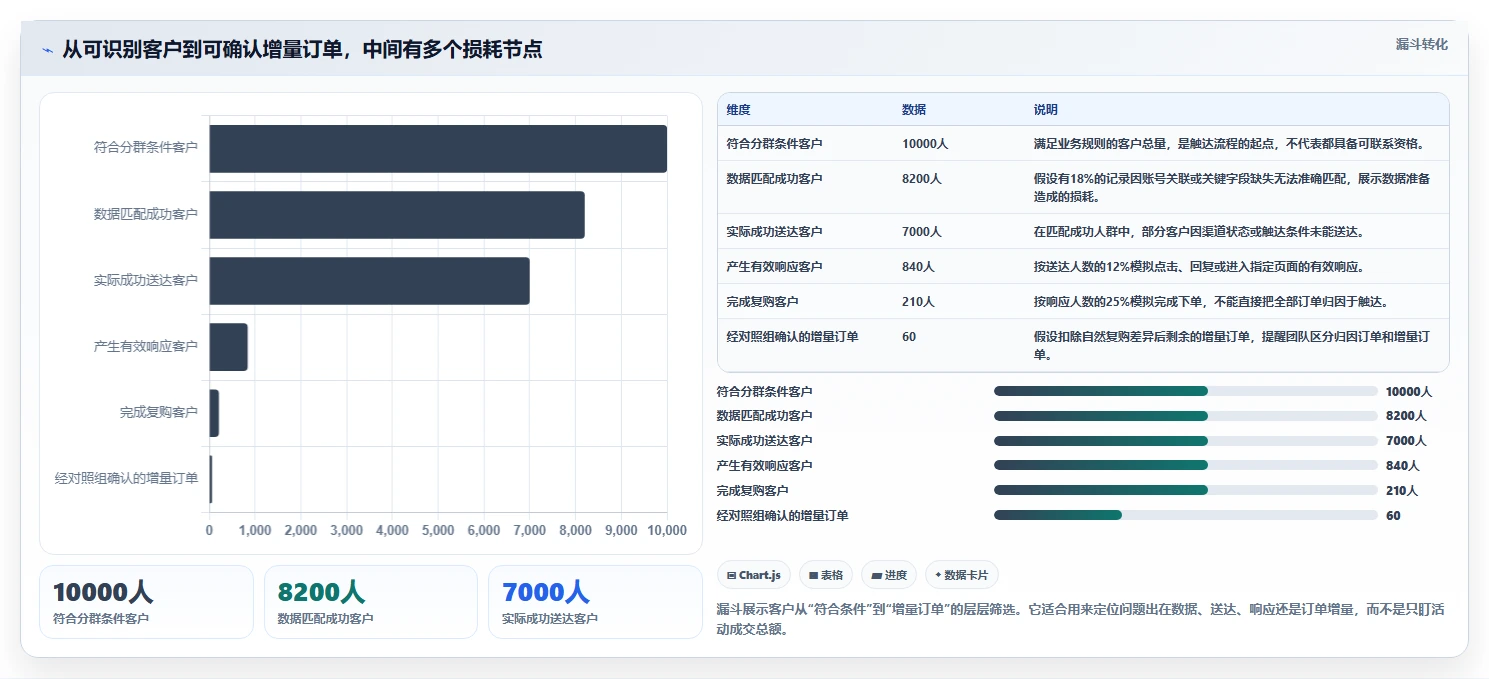Click the 60 cell in the table
This screenshot has width=1489, height=679.
click(909, 337)
